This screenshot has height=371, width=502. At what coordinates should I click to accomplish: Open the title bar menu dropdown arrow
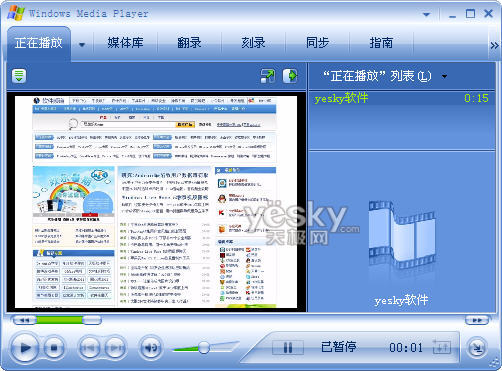pos(426,15)
